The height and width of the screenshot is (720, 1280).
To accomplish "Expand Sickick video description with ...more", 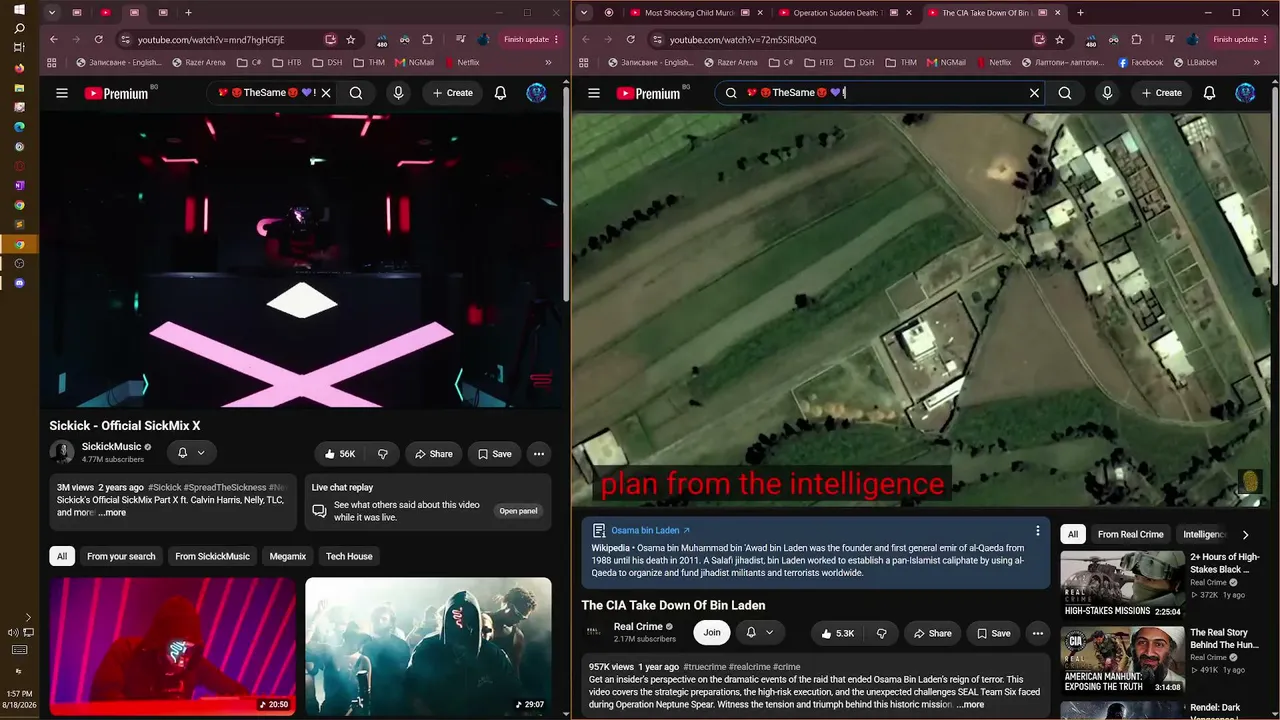I will (112, 513).
